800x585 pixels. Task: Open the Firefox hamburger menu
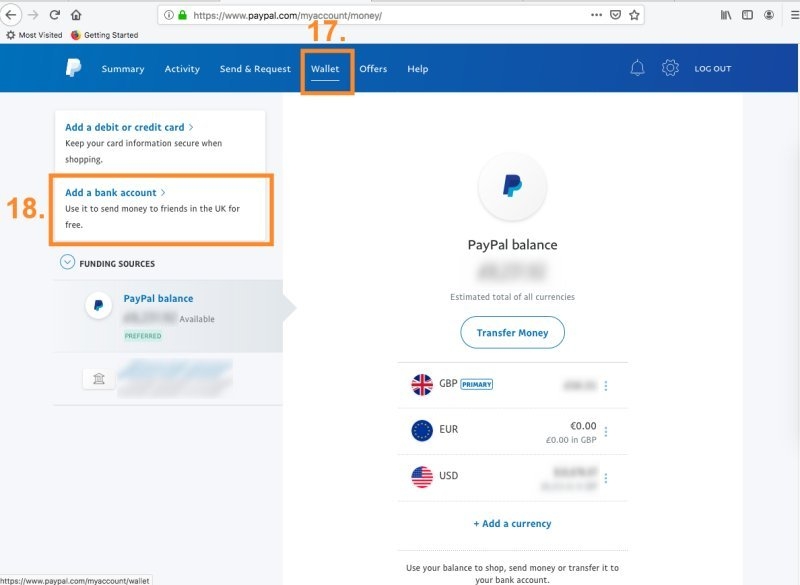(794, 15)
